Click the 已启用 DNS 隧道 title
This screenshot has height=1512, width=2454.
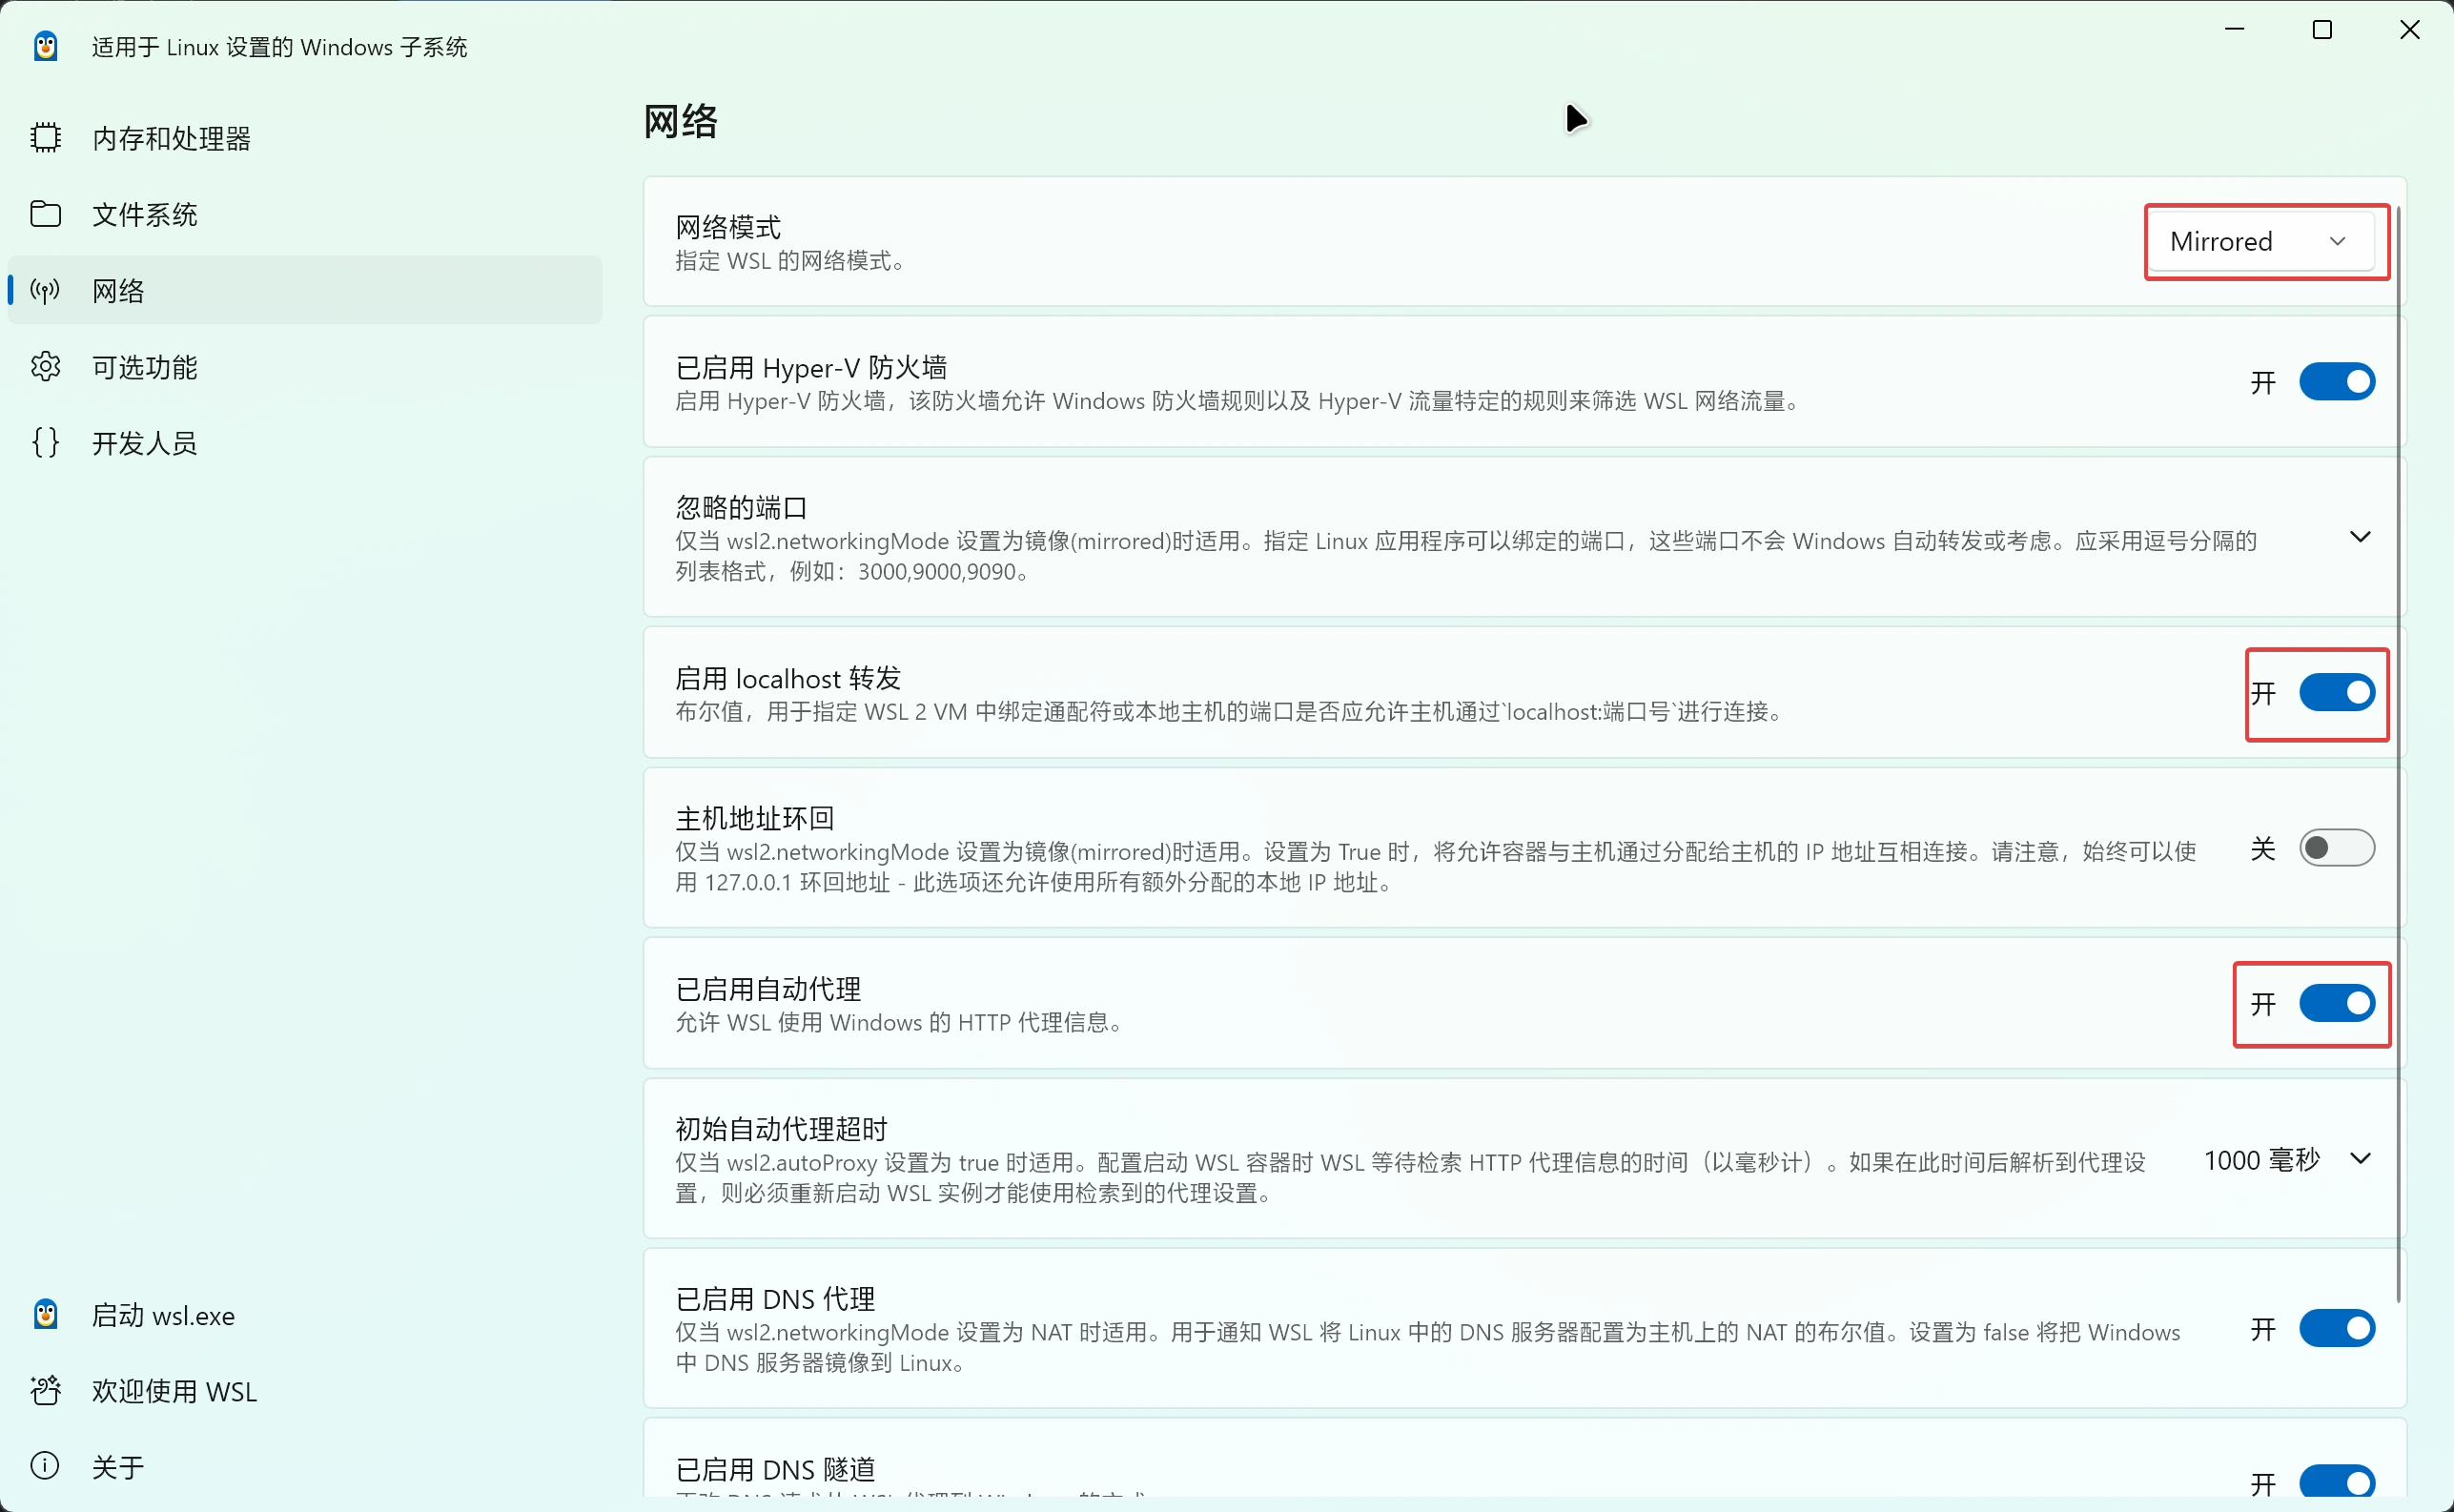775,1470
